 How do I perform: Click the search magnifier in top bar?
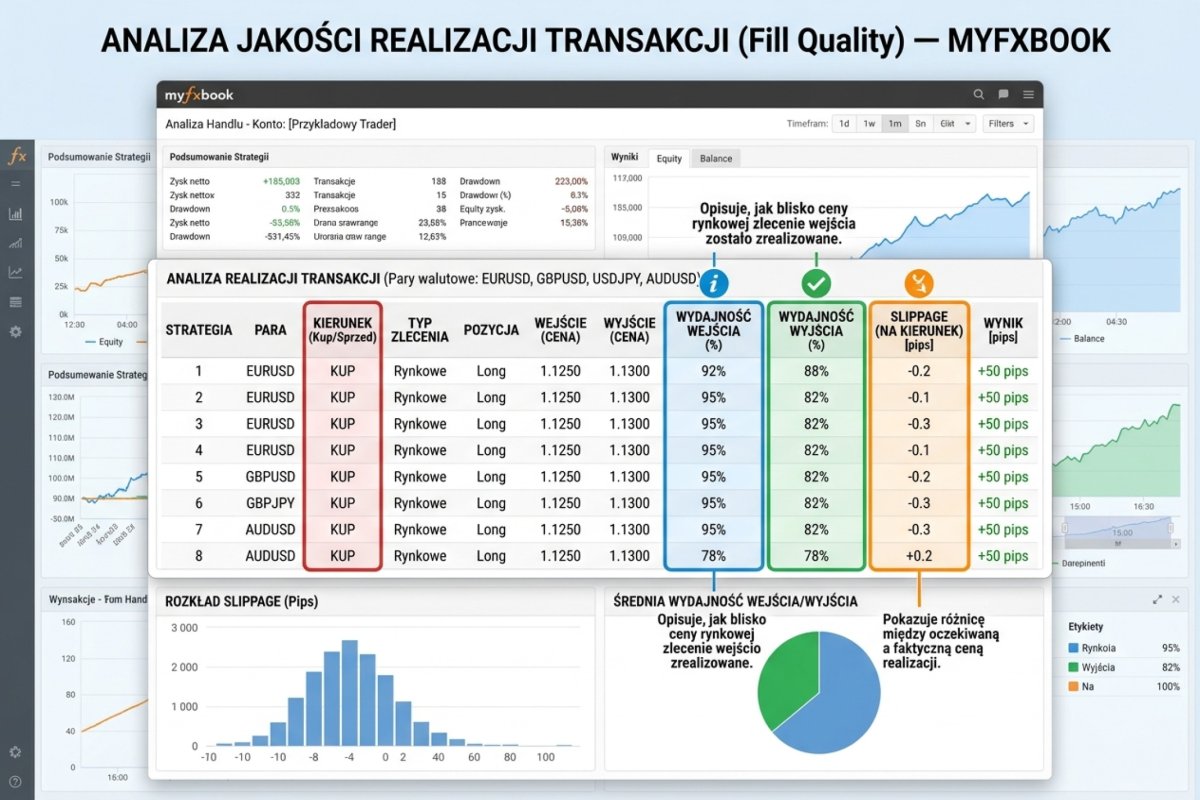(x=979, y=94)
